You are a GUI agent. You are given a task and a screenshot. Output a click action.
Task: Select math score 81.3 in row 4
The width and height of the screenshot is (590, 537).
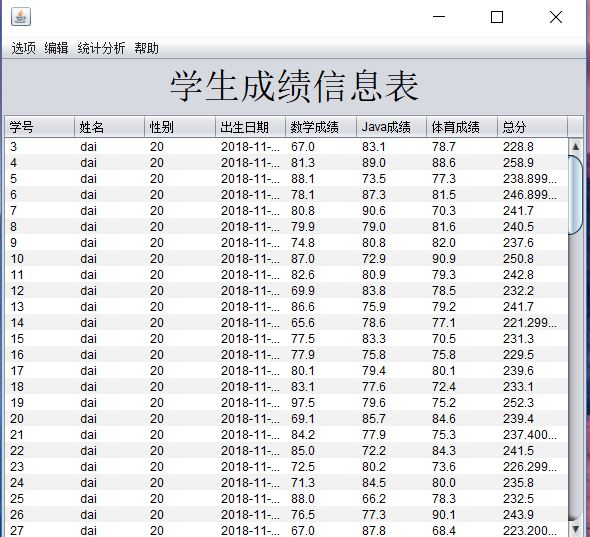coord(321,163)
